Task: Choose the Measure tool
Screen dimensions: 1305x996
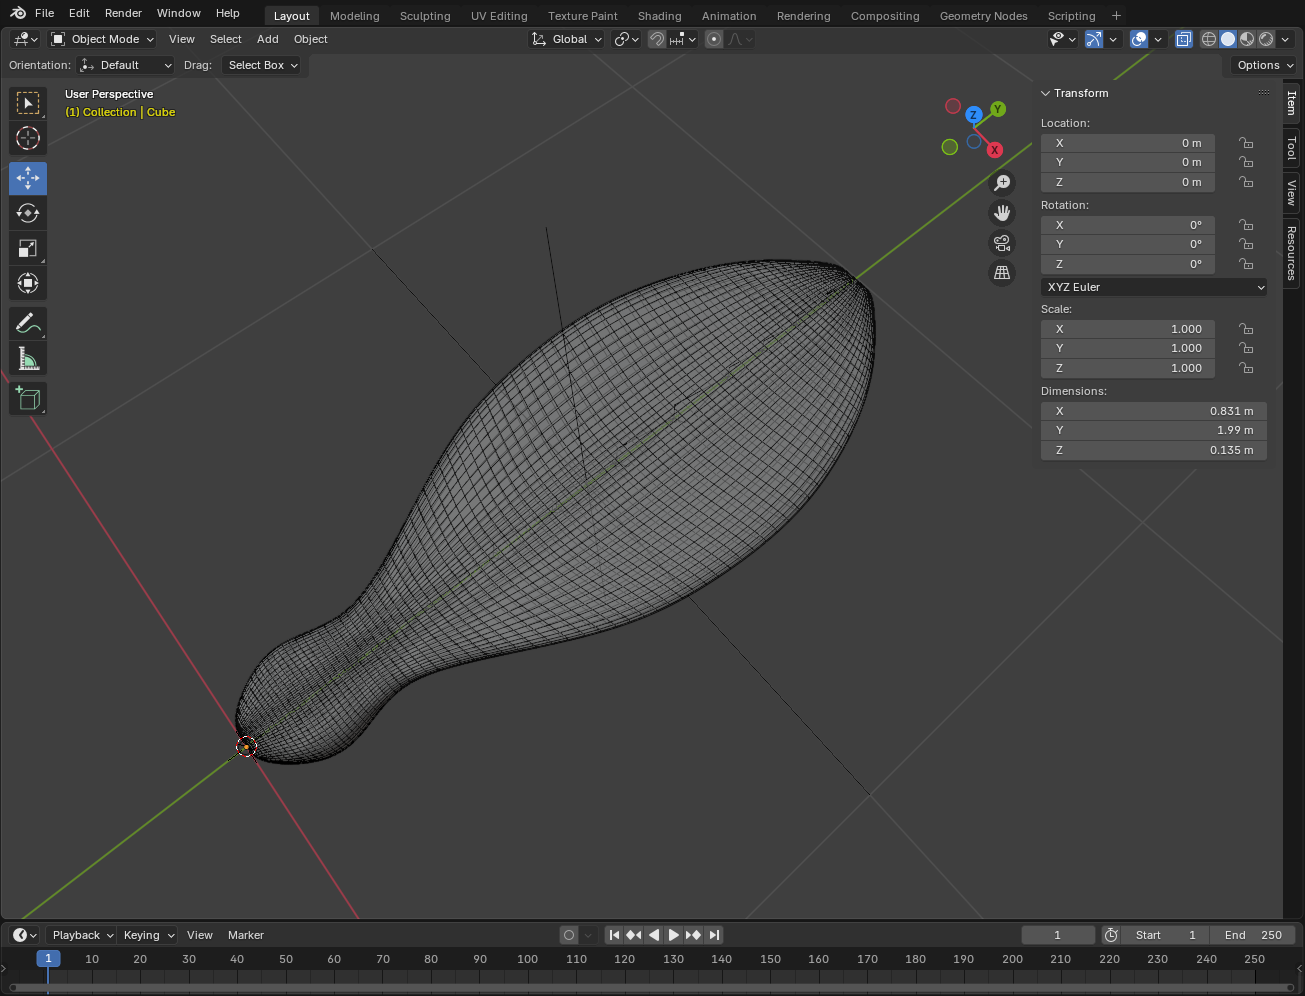Action: [28, 359]
